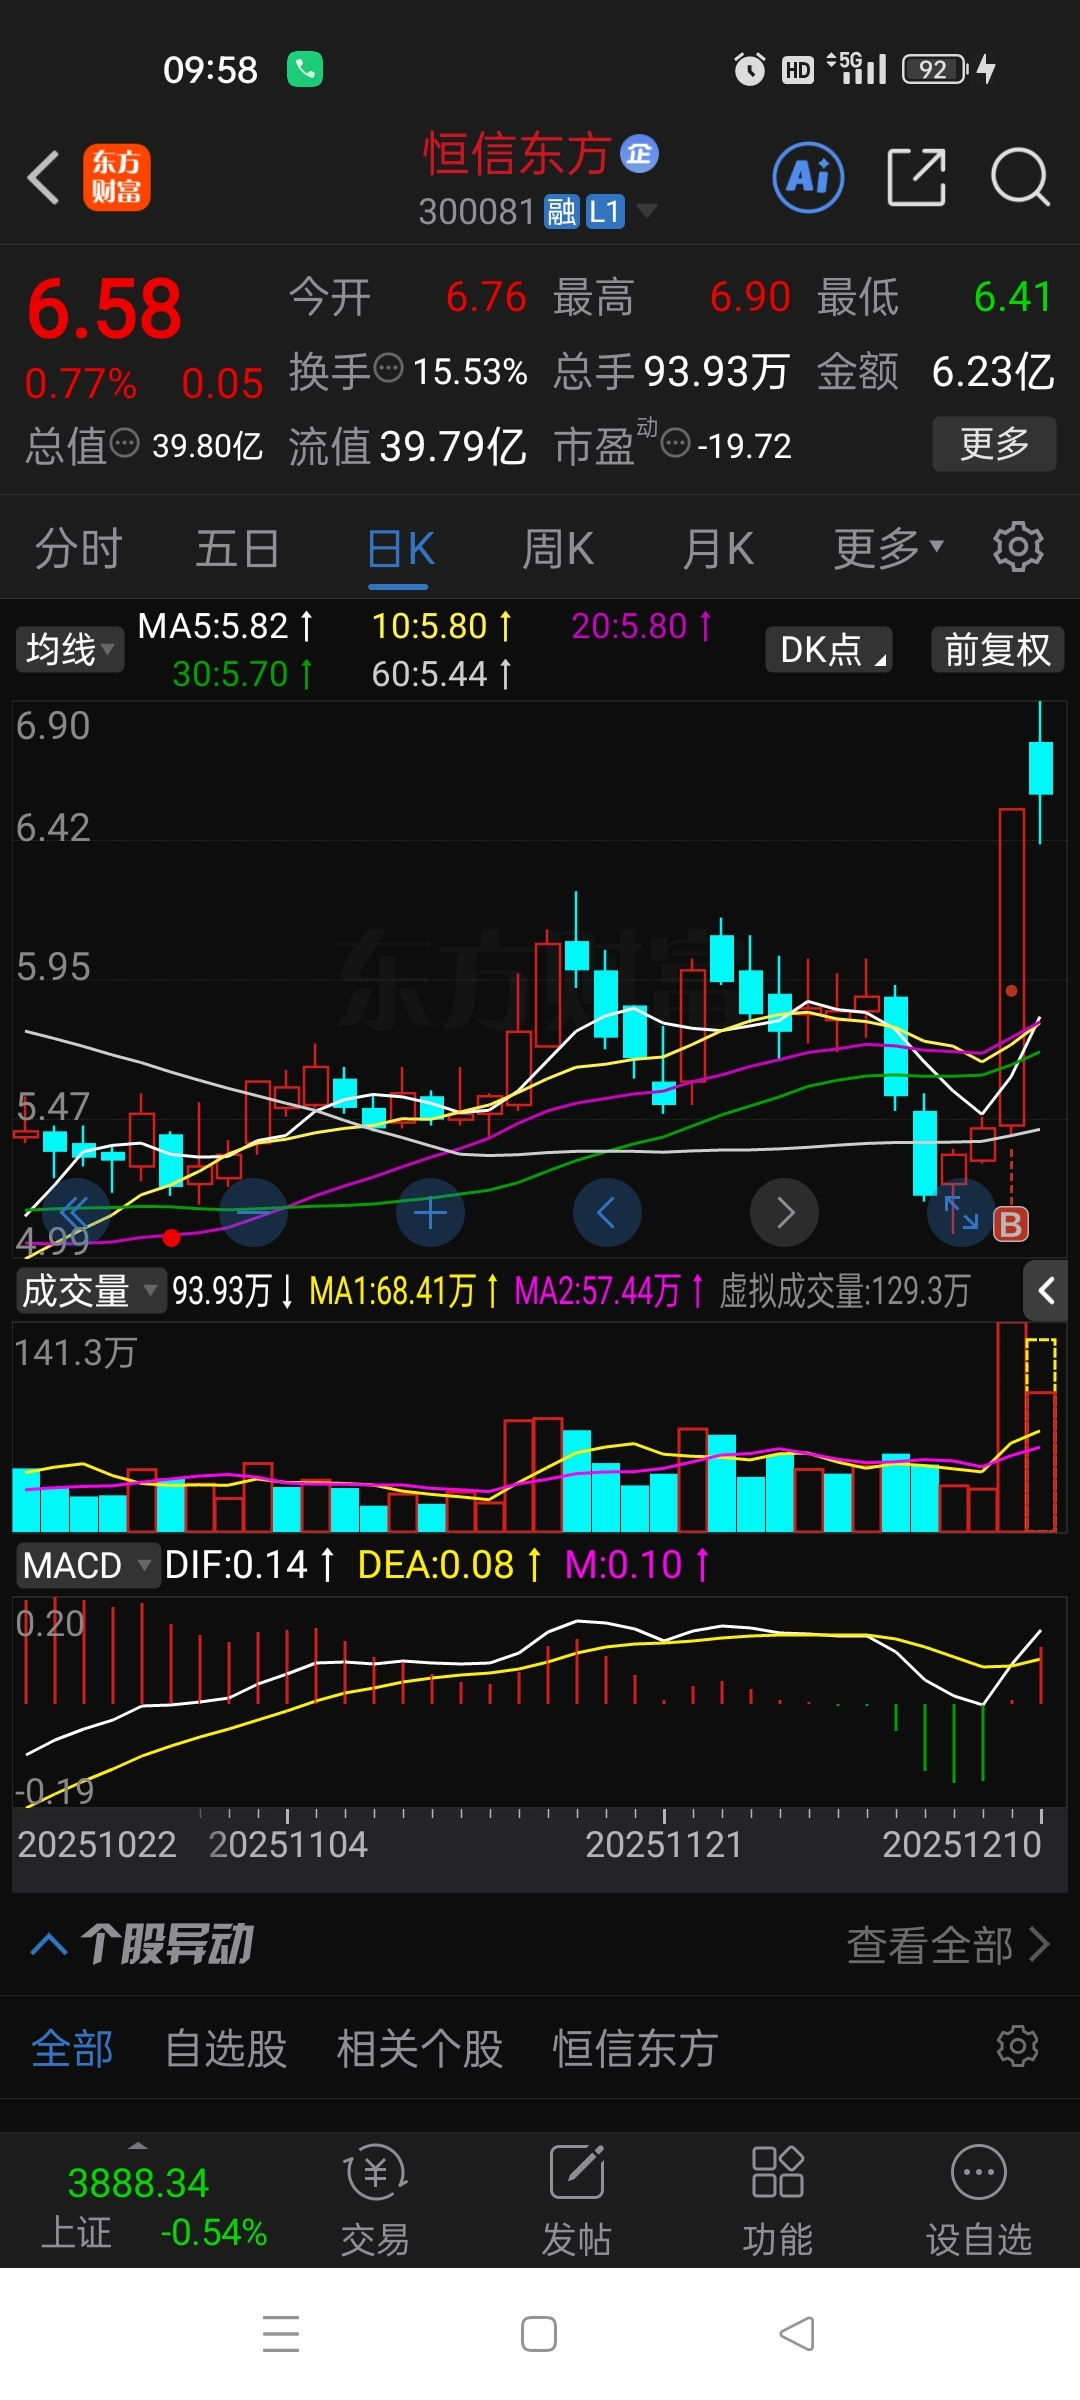Tap the dashed virtual volume bar
This screenshot has height=2400, width=1080.
point(1041,1435)
